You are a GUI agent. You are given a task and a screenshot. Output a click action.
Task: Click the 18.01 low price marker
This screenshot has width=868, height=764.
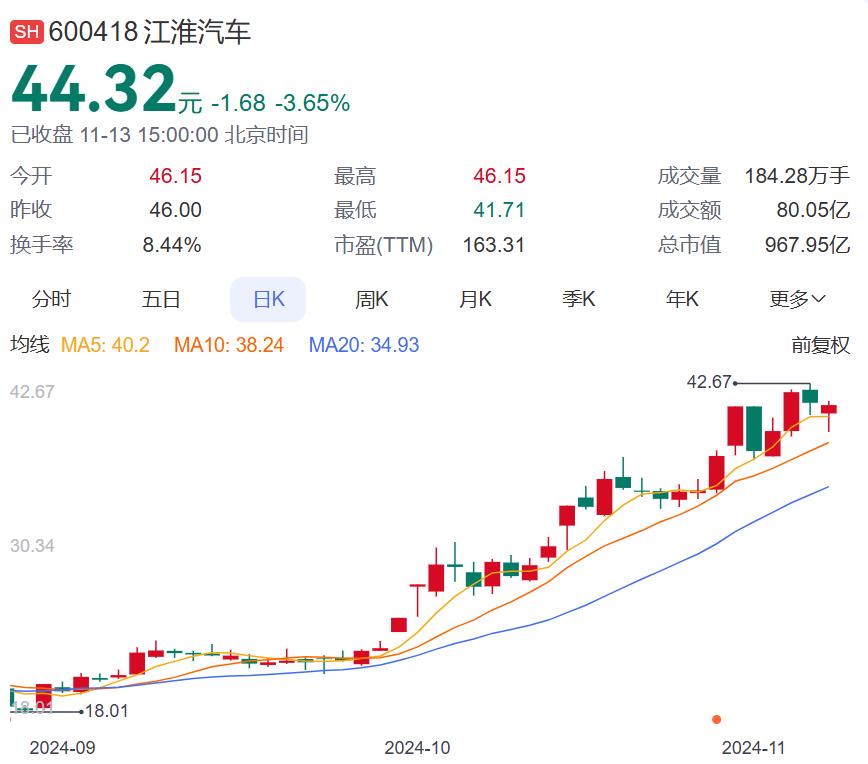point(106,711)
